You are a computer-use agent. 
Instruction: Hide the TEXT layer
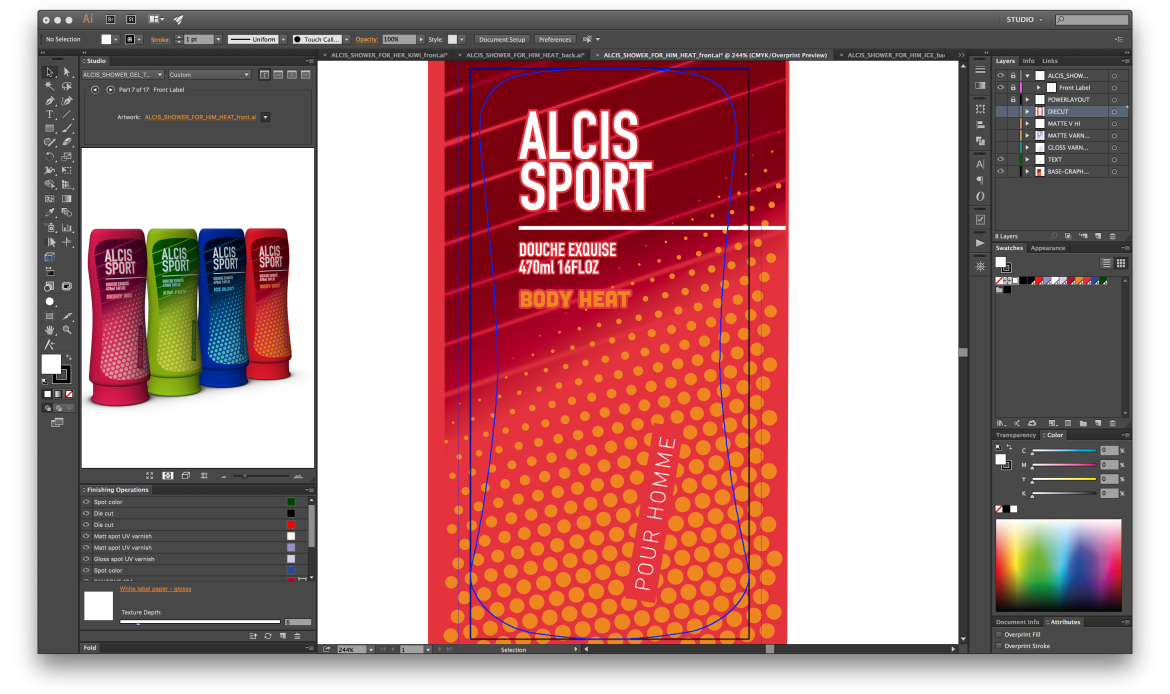pyautogui.click(x=1001, y=159)
